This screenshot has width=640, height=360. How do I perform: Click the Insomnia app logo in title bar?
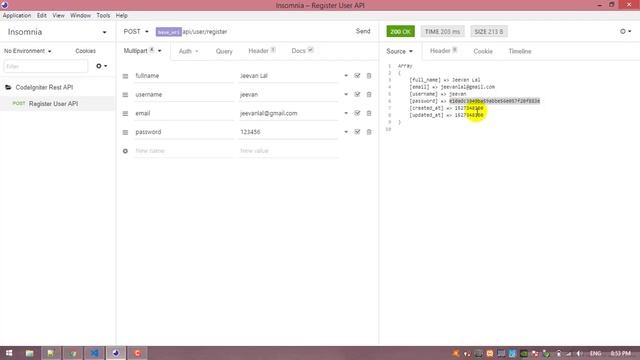coord(4,5)
